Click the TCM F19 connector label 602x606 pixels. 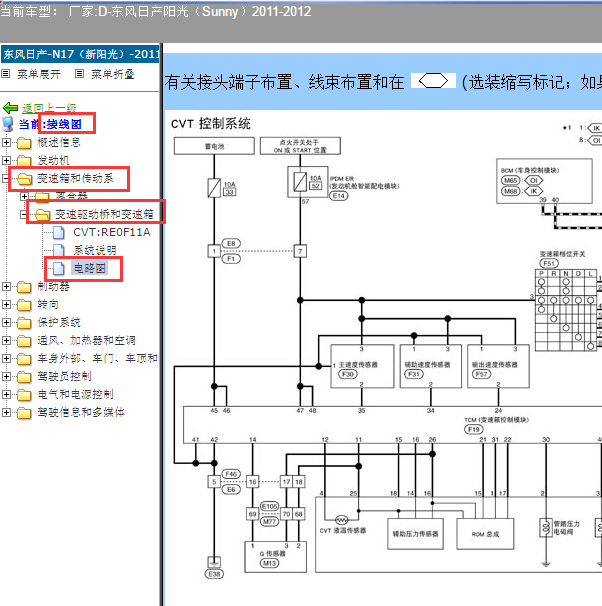474,429
